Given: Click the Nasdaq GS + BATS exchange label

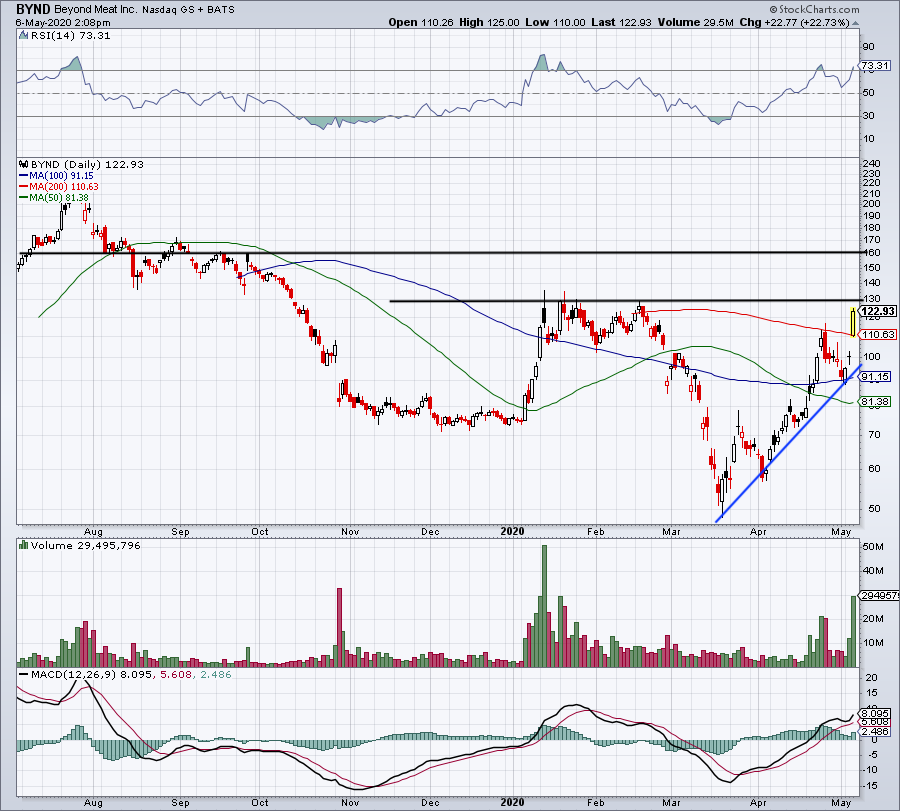Looking at the screenshot, I should pyautogui.click(x=187, y=10).
